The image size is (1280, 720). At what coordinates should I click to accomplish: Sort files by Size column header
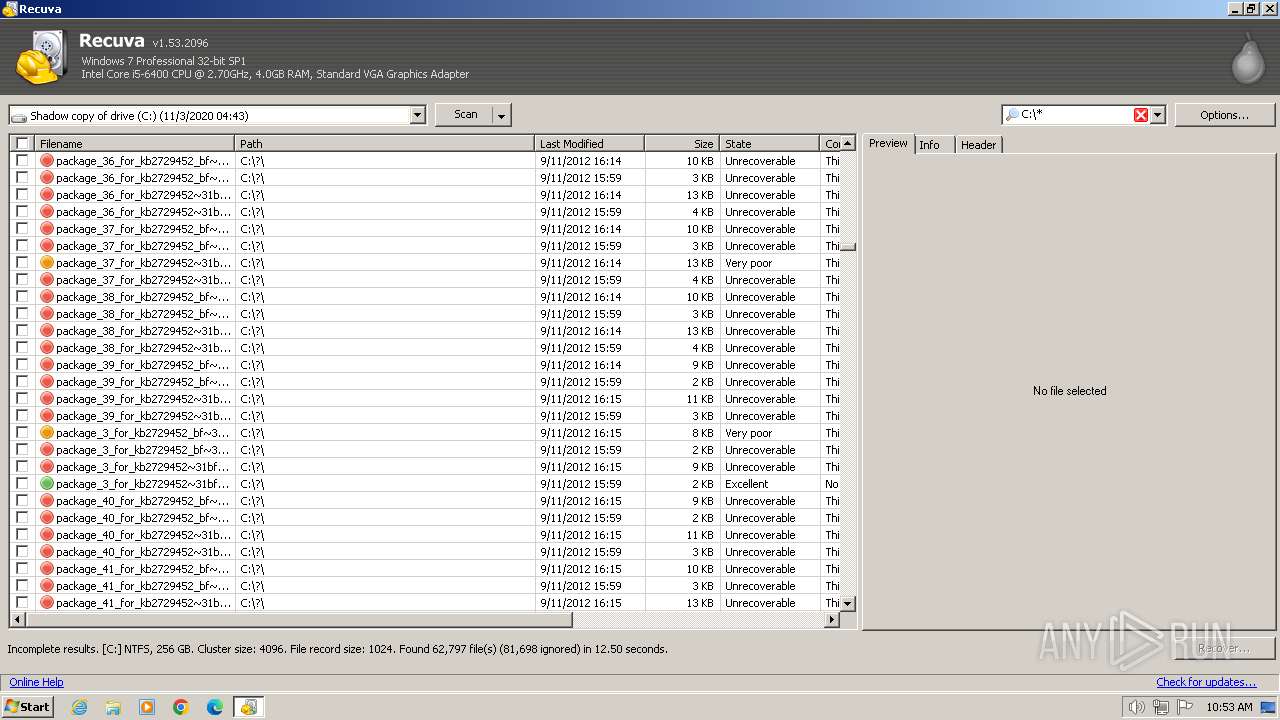click(682, 144)
